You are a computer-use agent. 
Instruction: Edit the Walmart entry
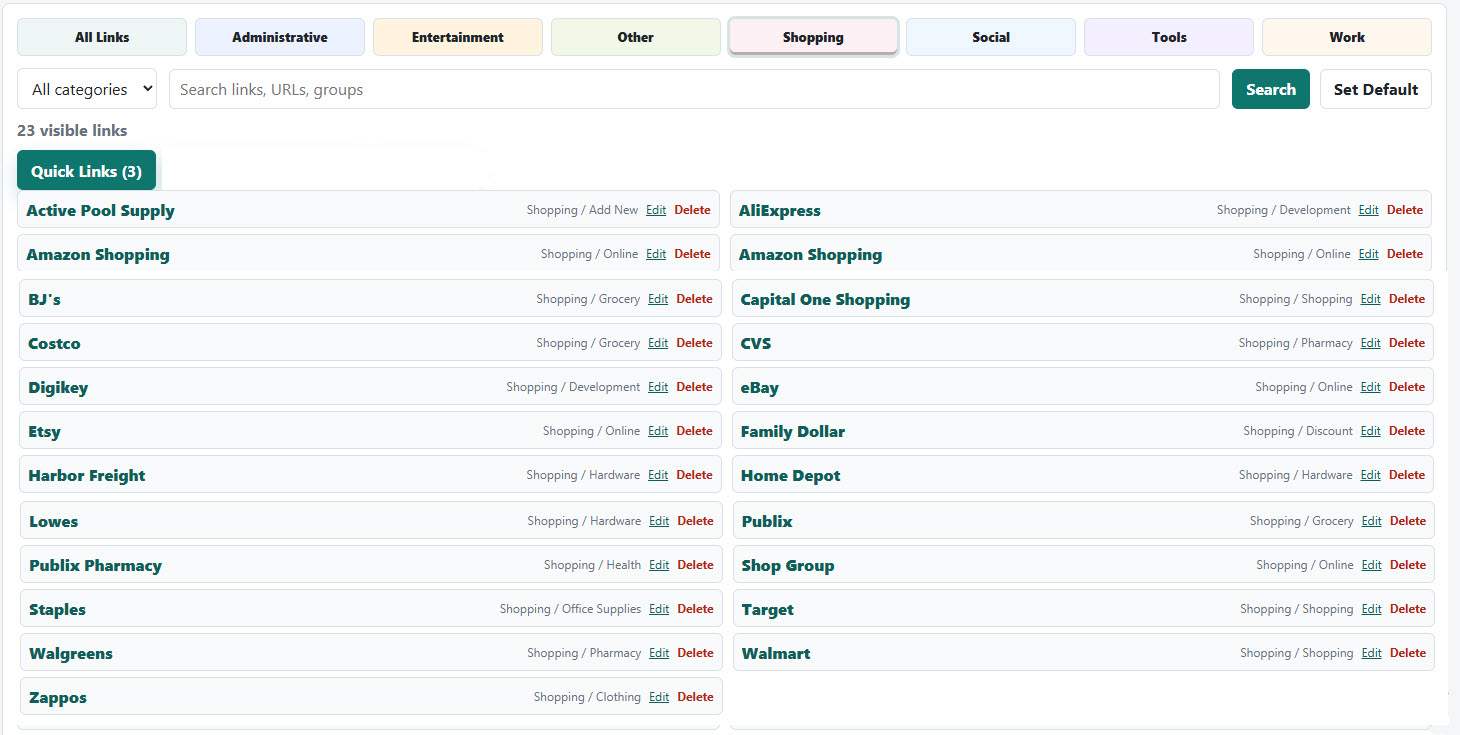1372,653
